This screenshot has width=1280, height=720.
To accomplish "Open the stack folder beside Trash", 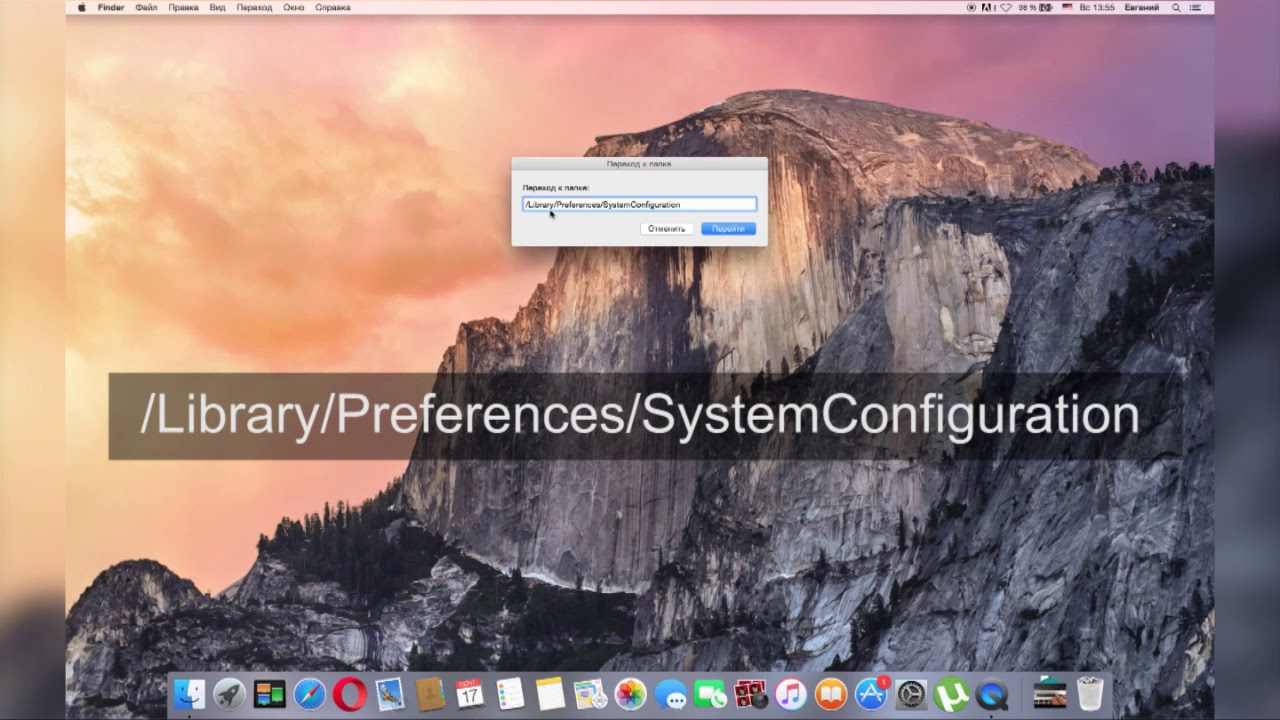I will (x=1049, y=693).
